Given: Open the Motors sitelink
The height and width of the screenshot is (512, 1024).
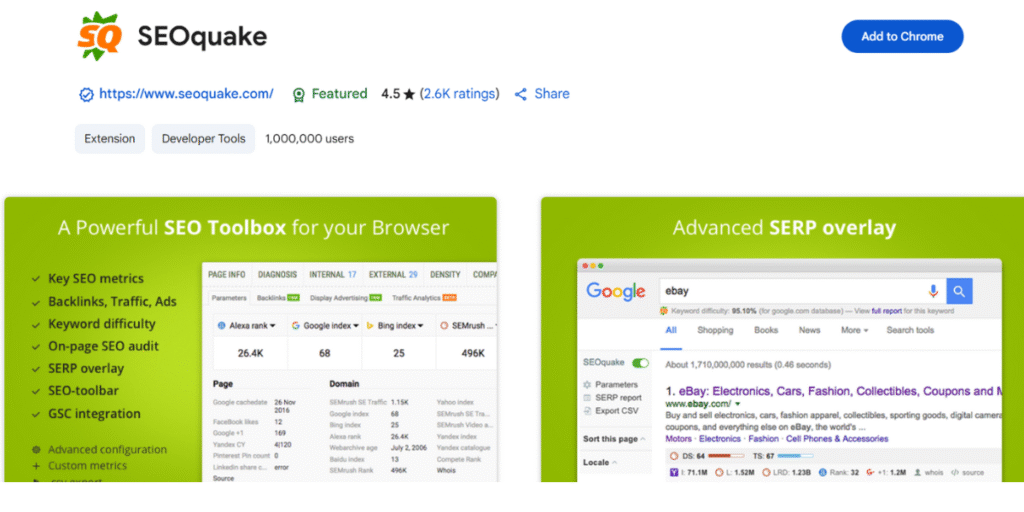Looking at the screenshot, I should point(679,439).
